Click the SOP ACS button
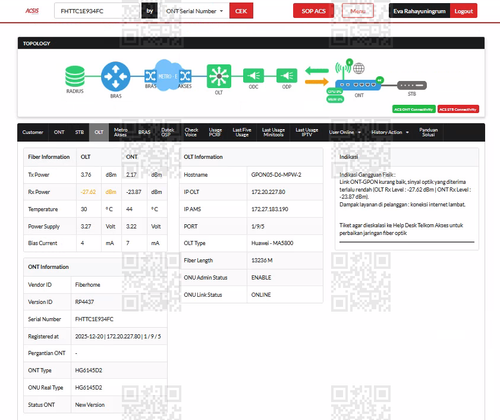500x420 pixels. pos(313,11)
